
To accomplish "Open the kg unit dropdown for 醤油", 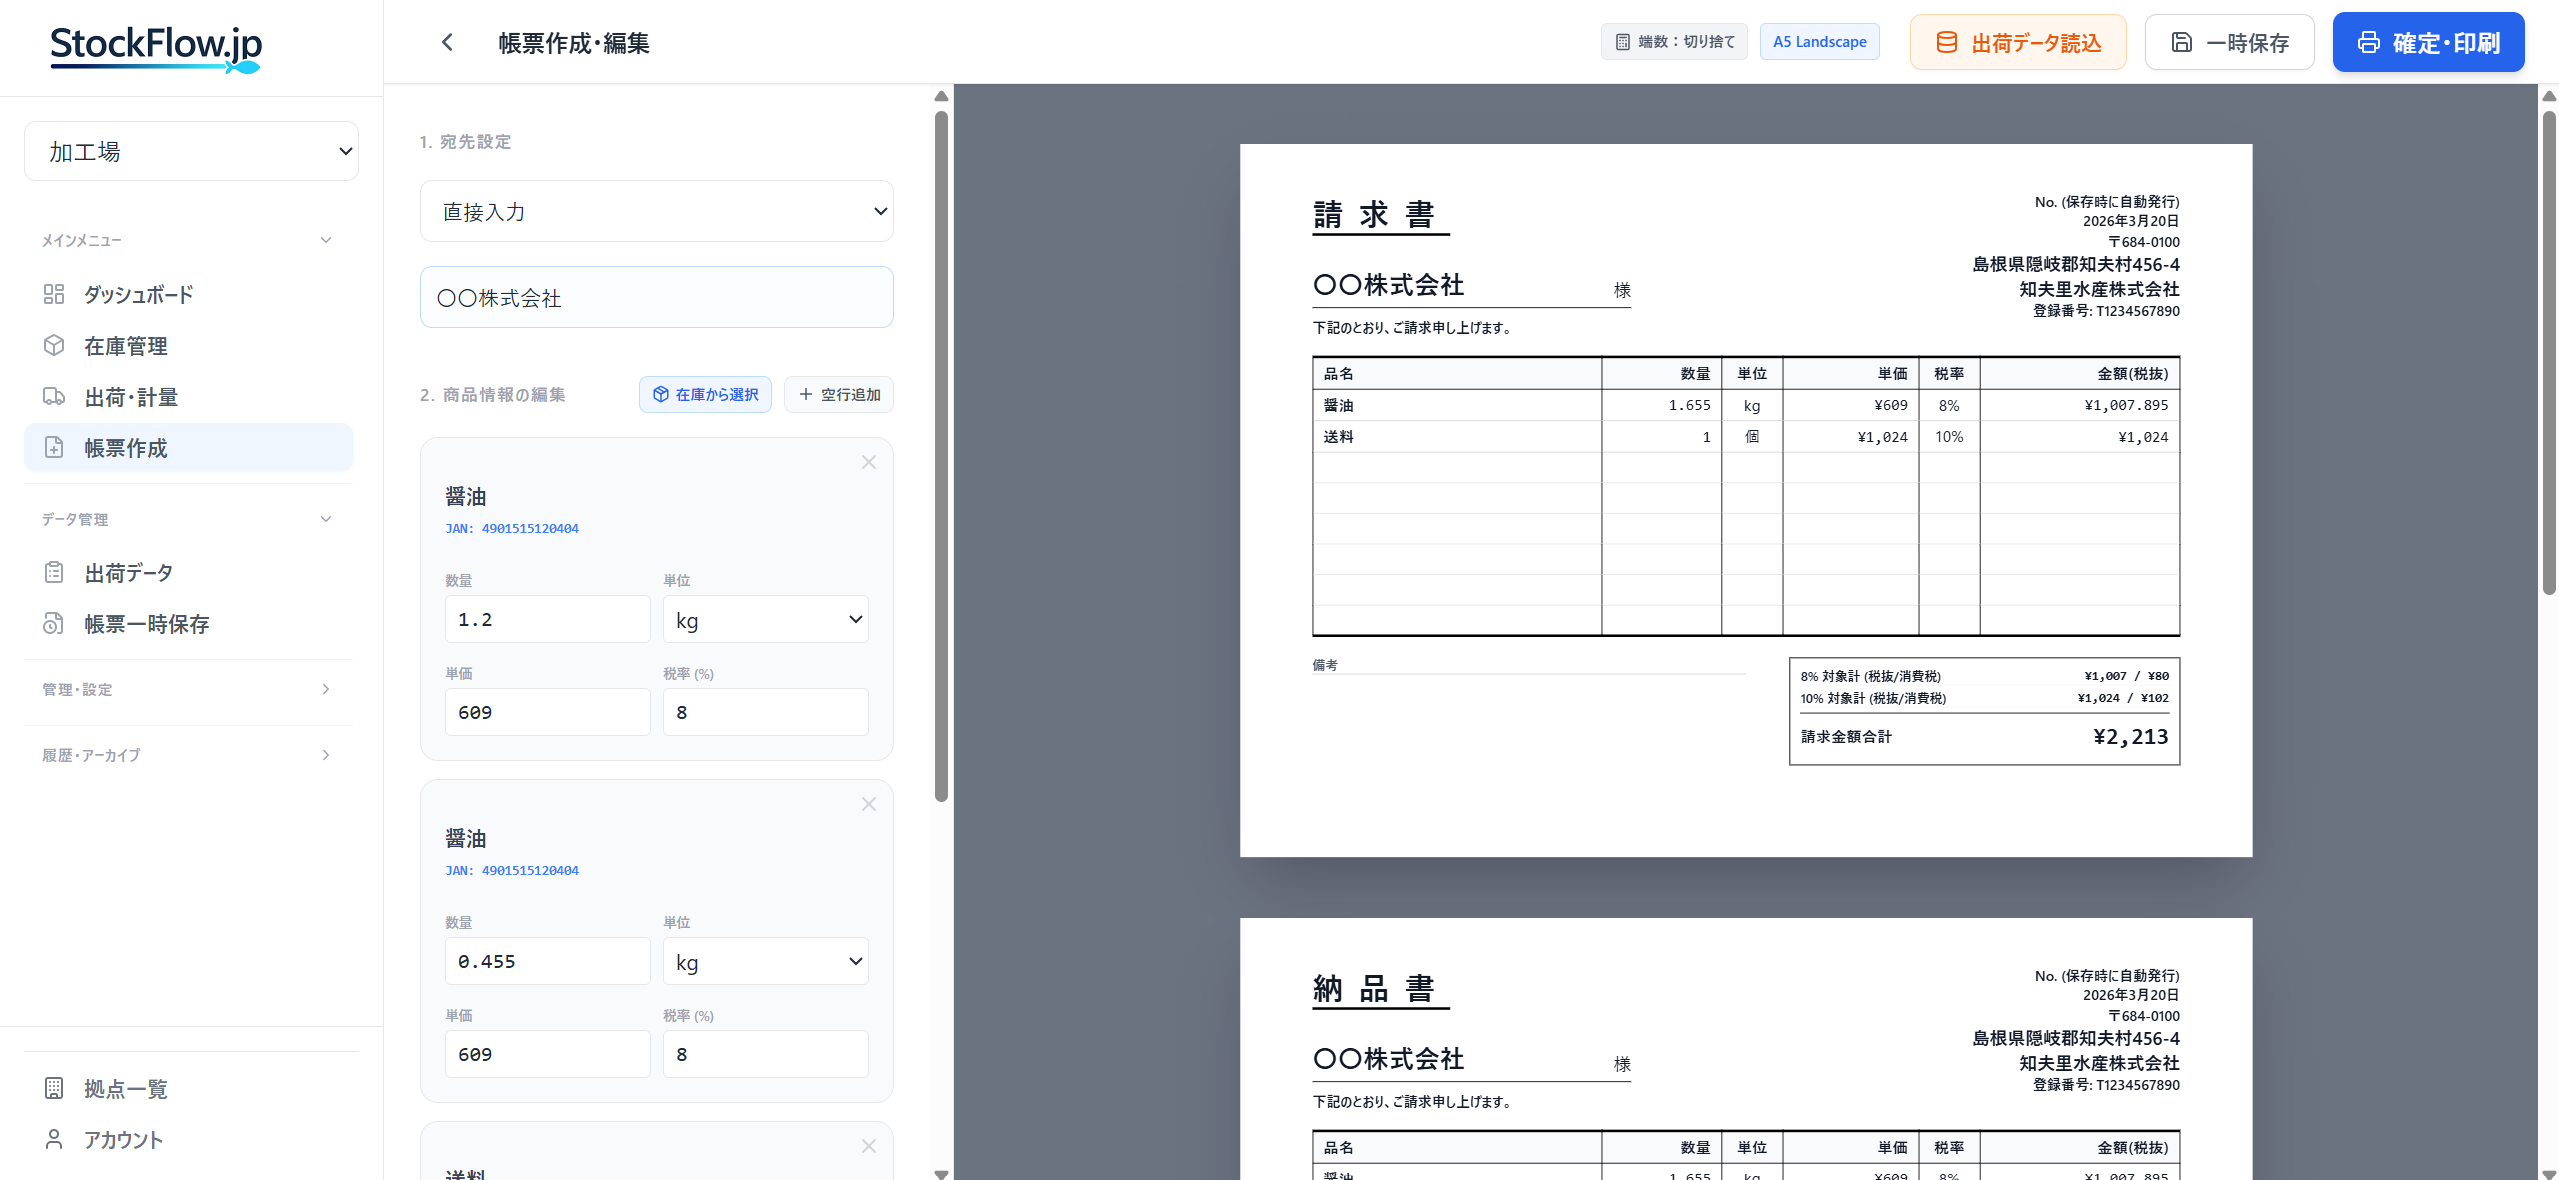I will tap(765, 619).
